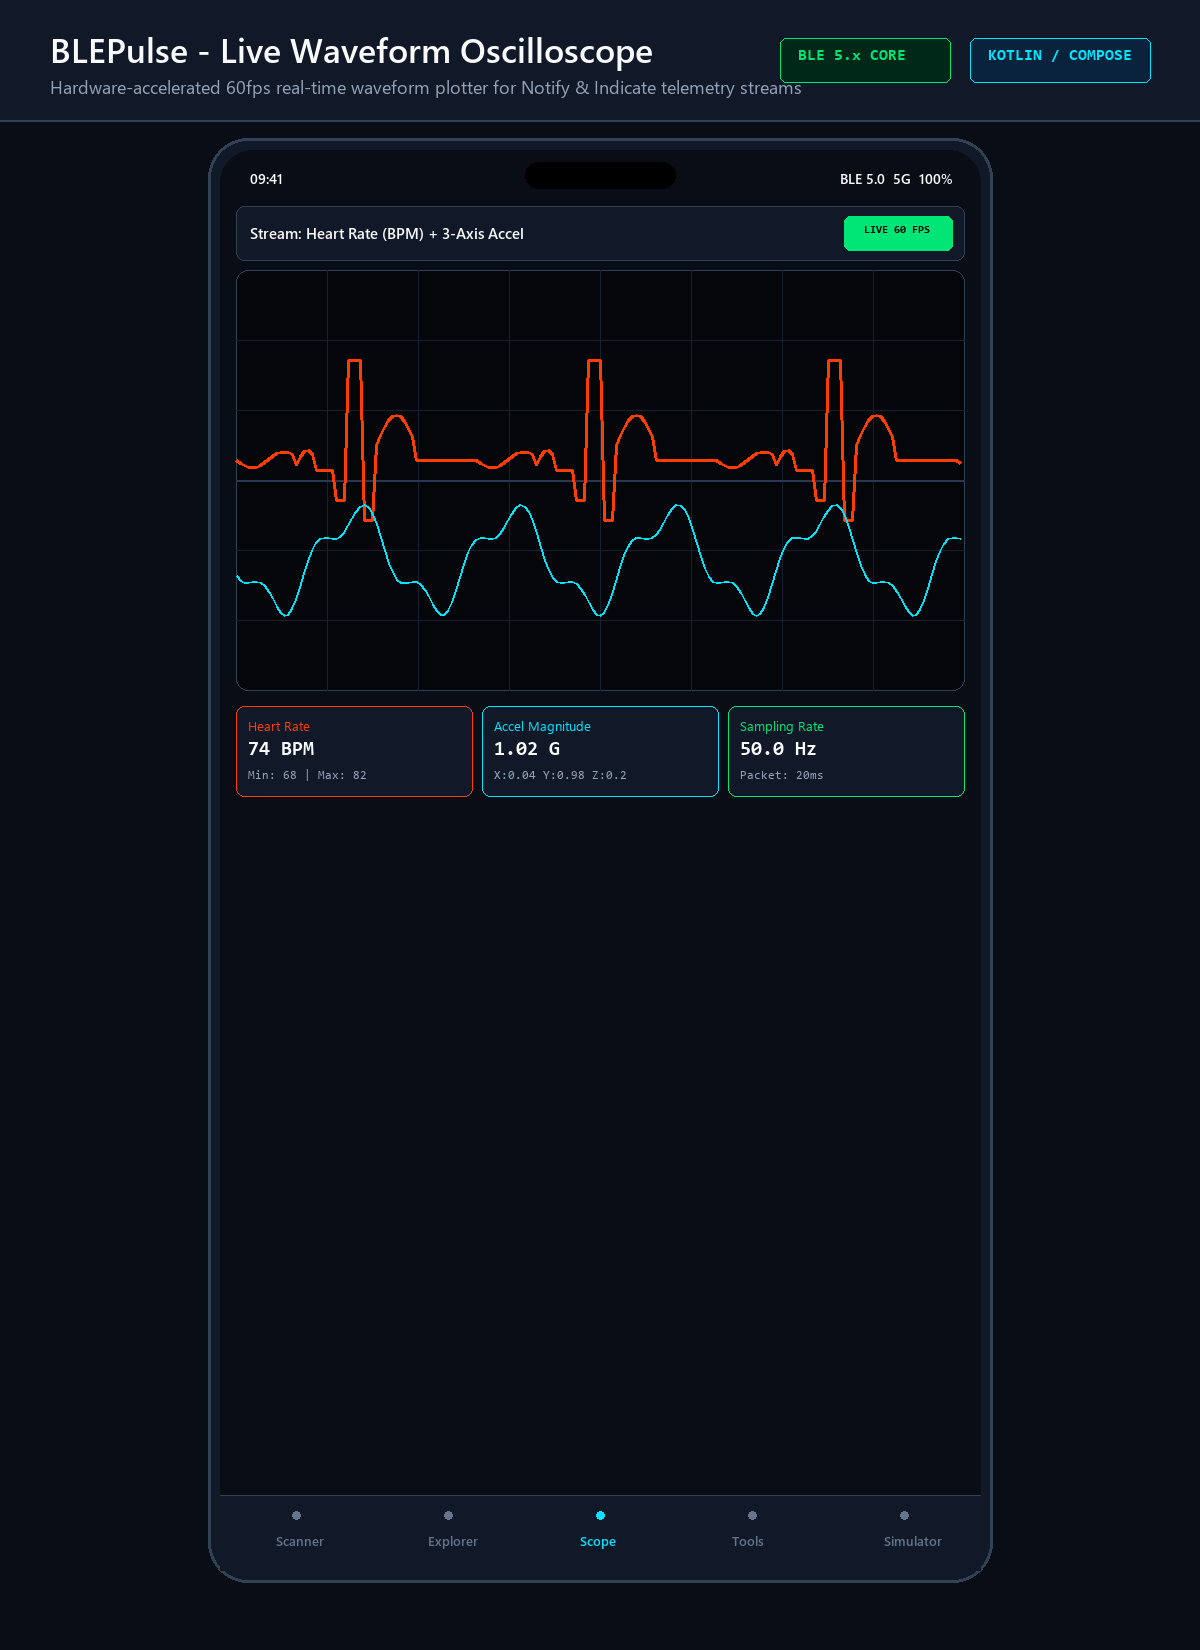Viewport: 1200px width, 1650px height.
Task: Open the Explorer tab
Action: (x=452, y=1530)
